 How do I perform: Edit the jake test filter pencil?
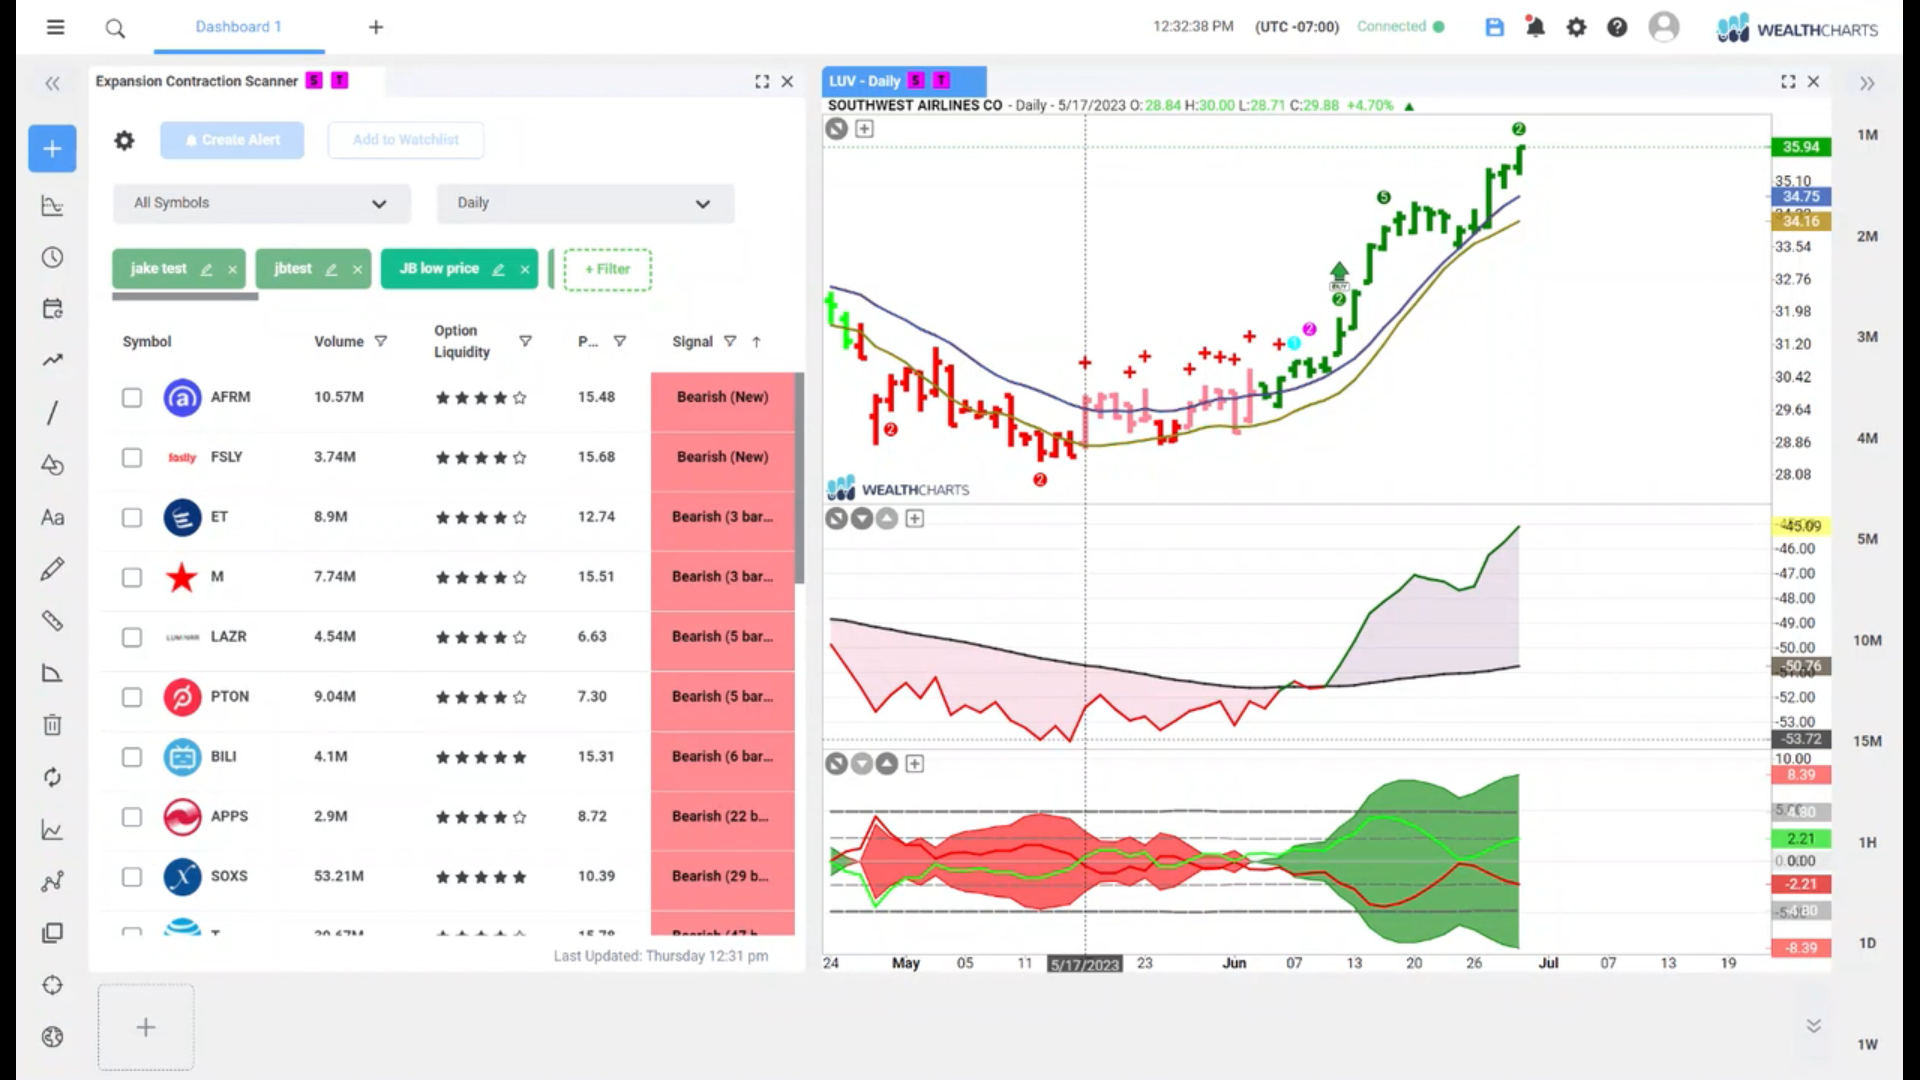point(206,269)
